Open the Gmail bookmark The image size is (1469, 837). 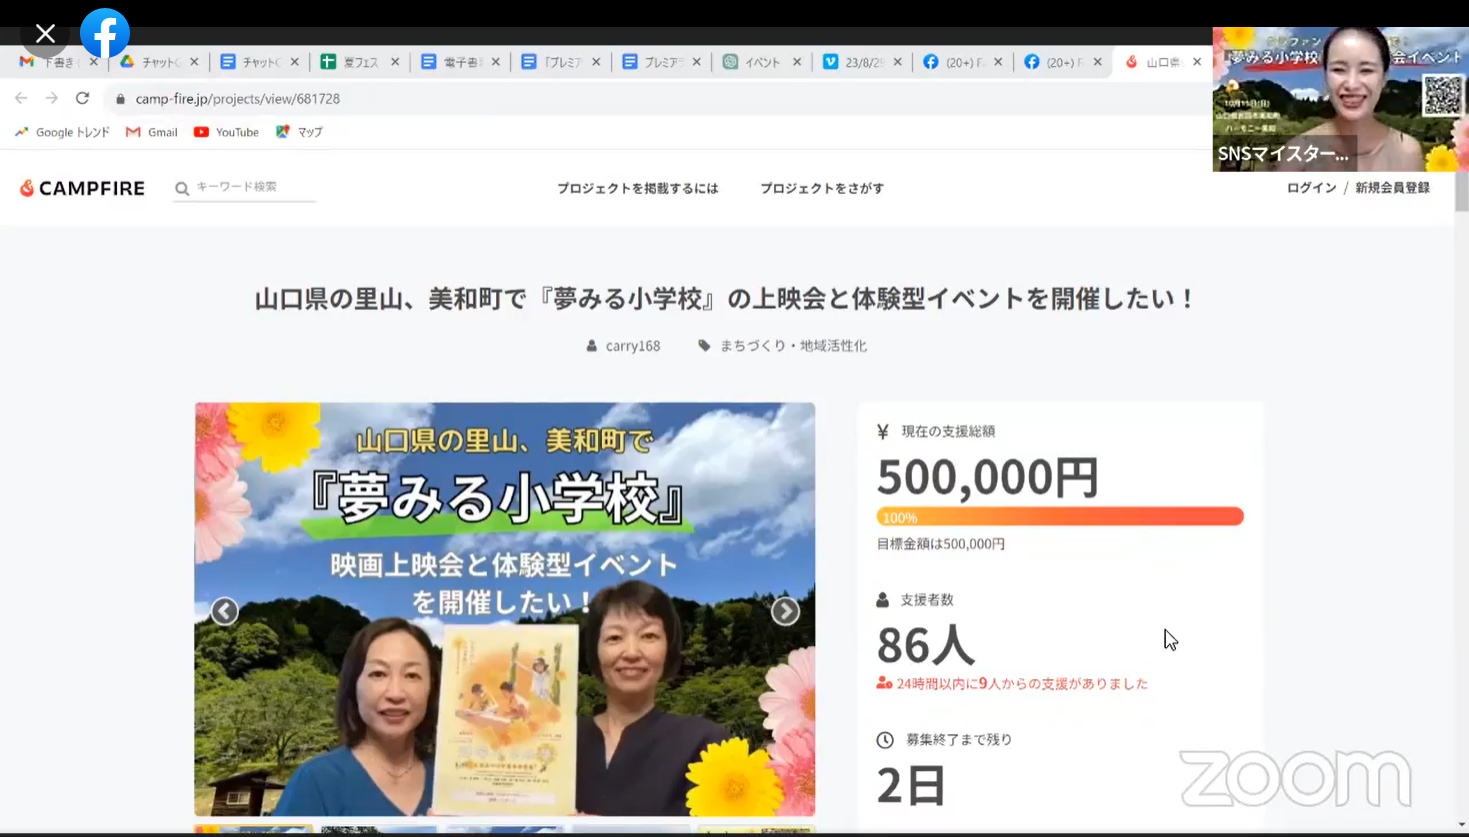pos(152,132)
